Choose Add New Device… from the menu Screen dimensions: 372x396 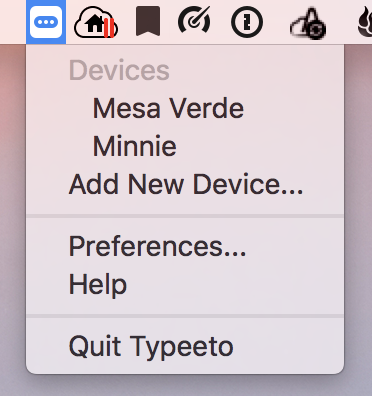(185, 184)
